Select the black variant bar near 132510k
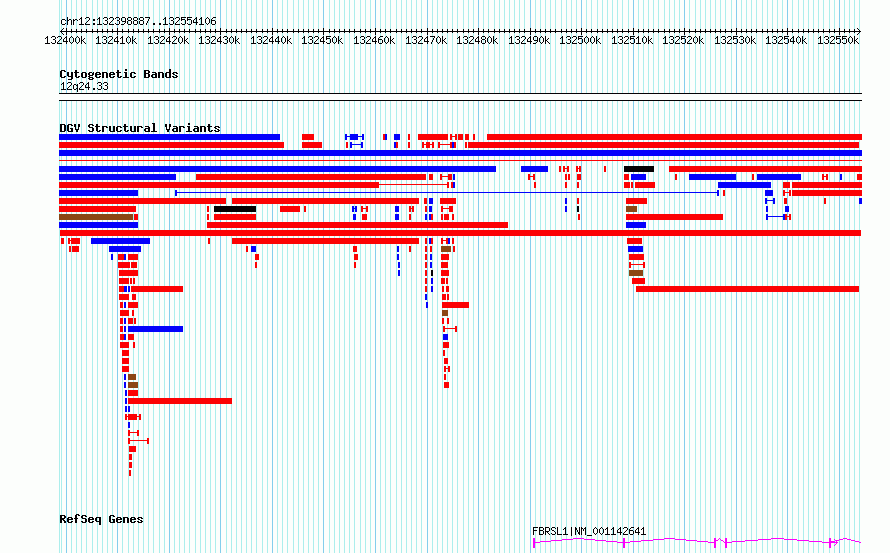The width and height of the screenshot is (890, 553). pyautogui.click(x=639, y=169)
